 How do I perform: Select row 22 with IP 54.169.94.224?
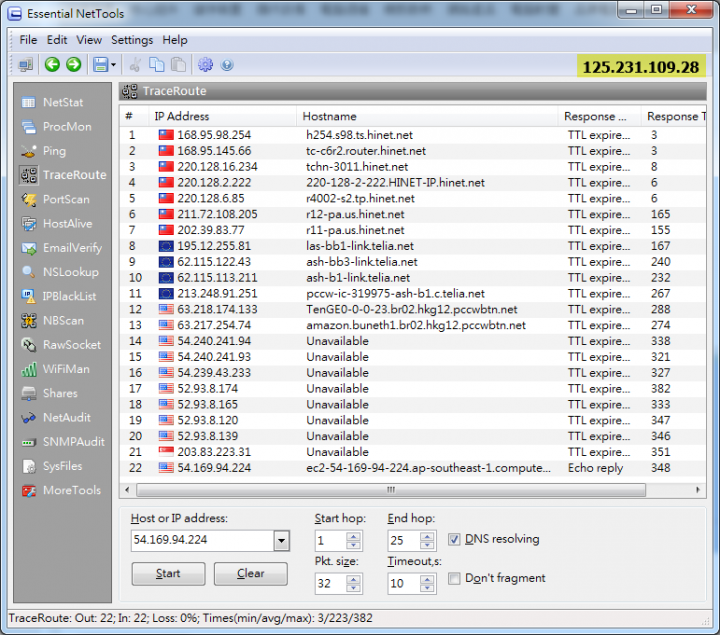(x=412, y=468)
